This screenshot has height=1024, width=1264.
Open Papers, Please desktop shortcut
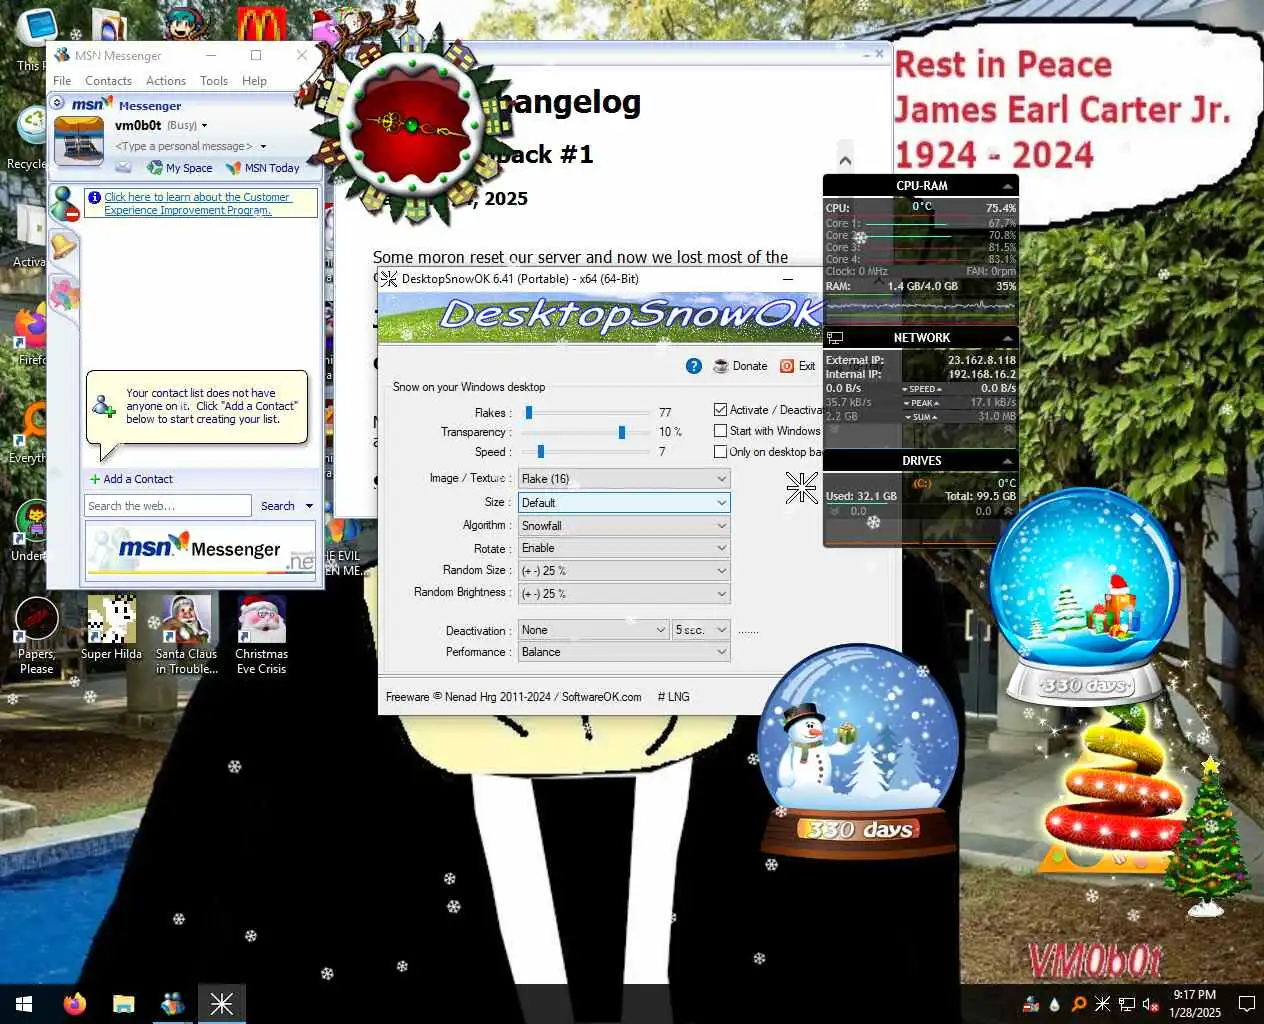(x=36, y=635)
